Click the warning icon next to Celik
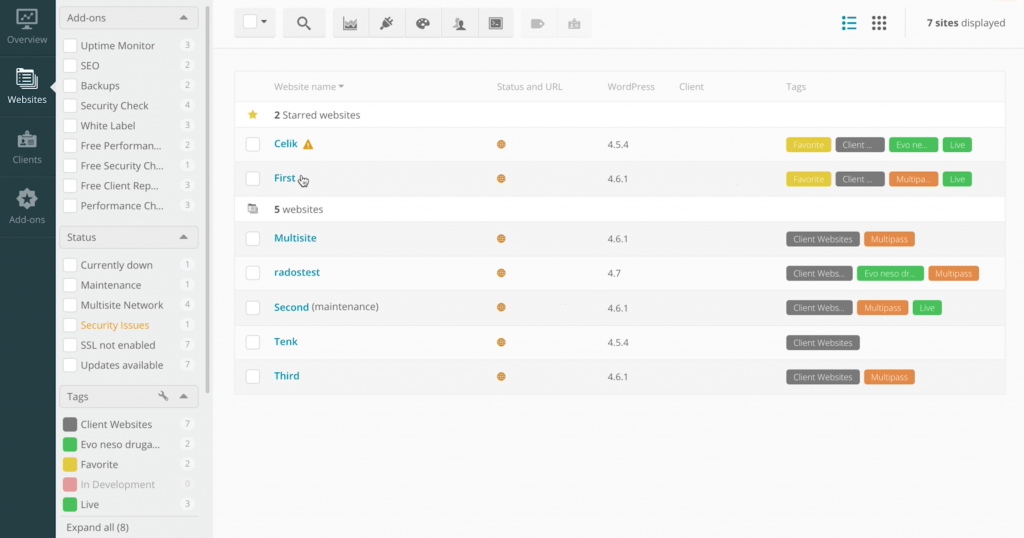1024x538 pixels. pos(308,144)
